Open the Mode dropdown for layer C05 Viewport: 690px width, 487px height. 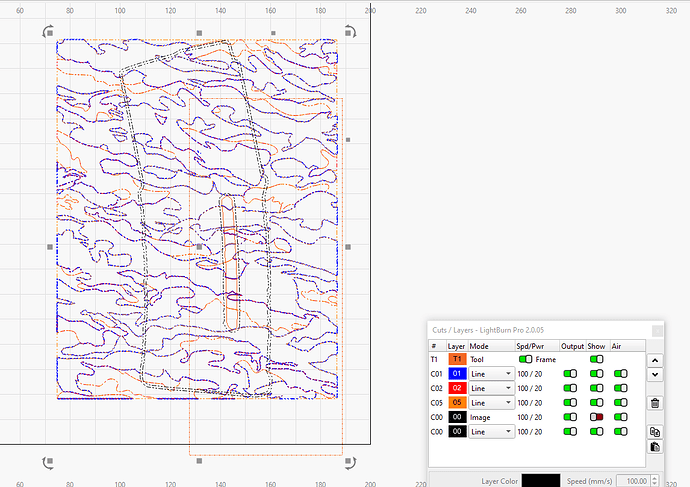pos(492,403)
